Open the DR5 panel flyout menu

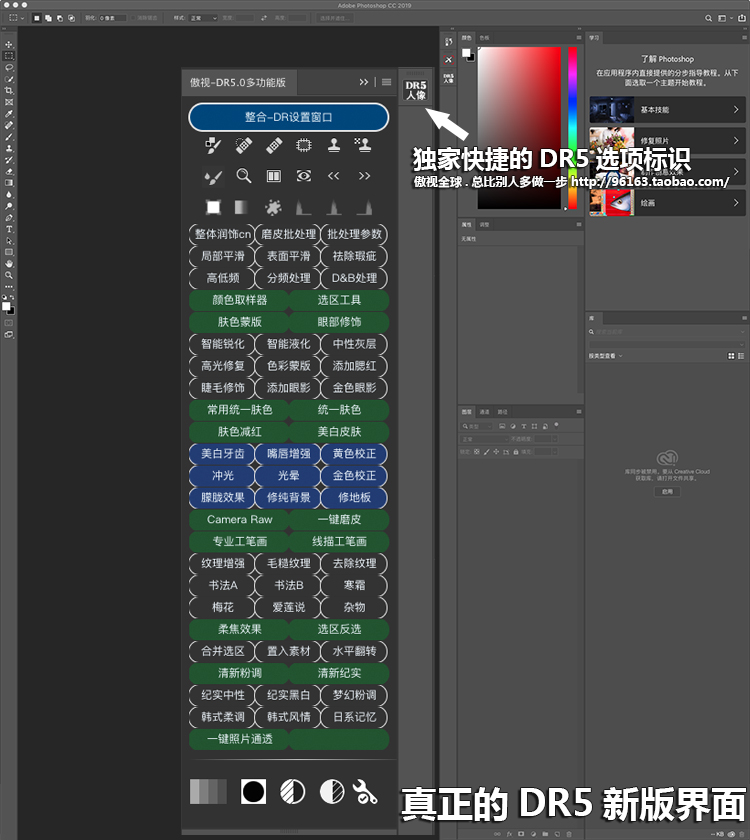(386, 82)
